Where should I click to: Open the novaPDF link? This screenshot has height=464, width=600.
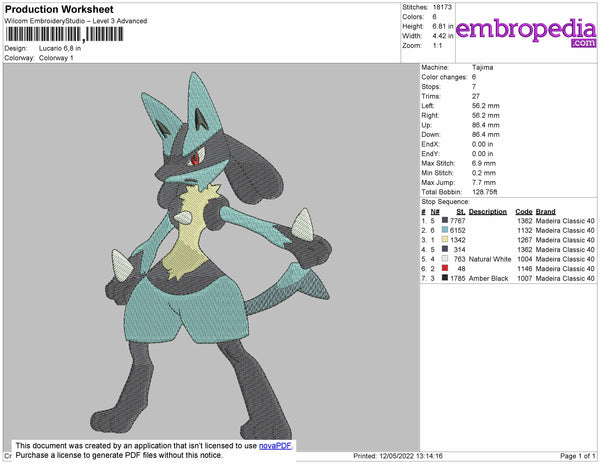pos(275,446)
